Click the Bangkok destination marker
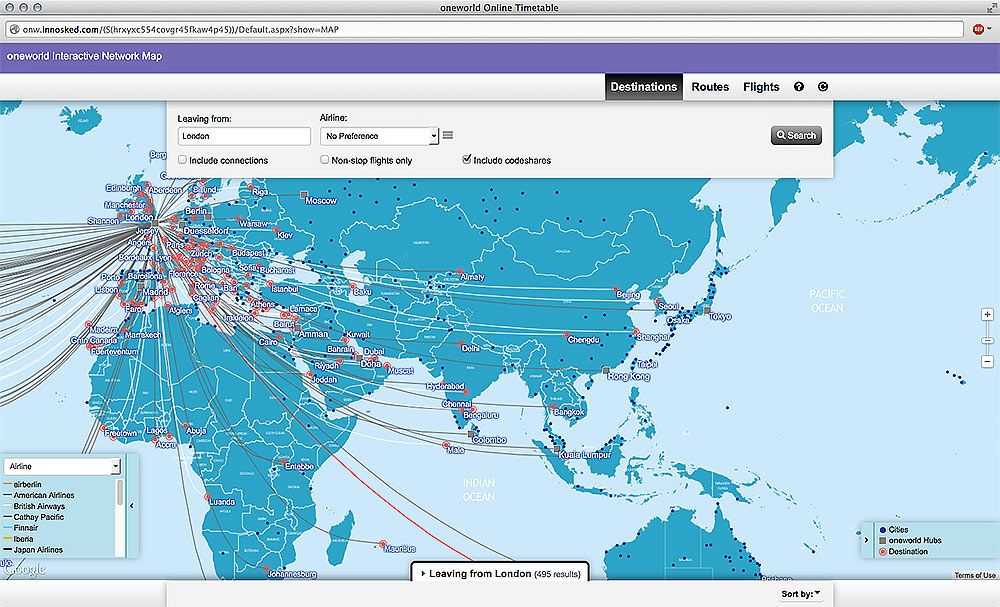Image resolution: width=1000 pixels, height=607 pixels. click(x=552, y=406)
